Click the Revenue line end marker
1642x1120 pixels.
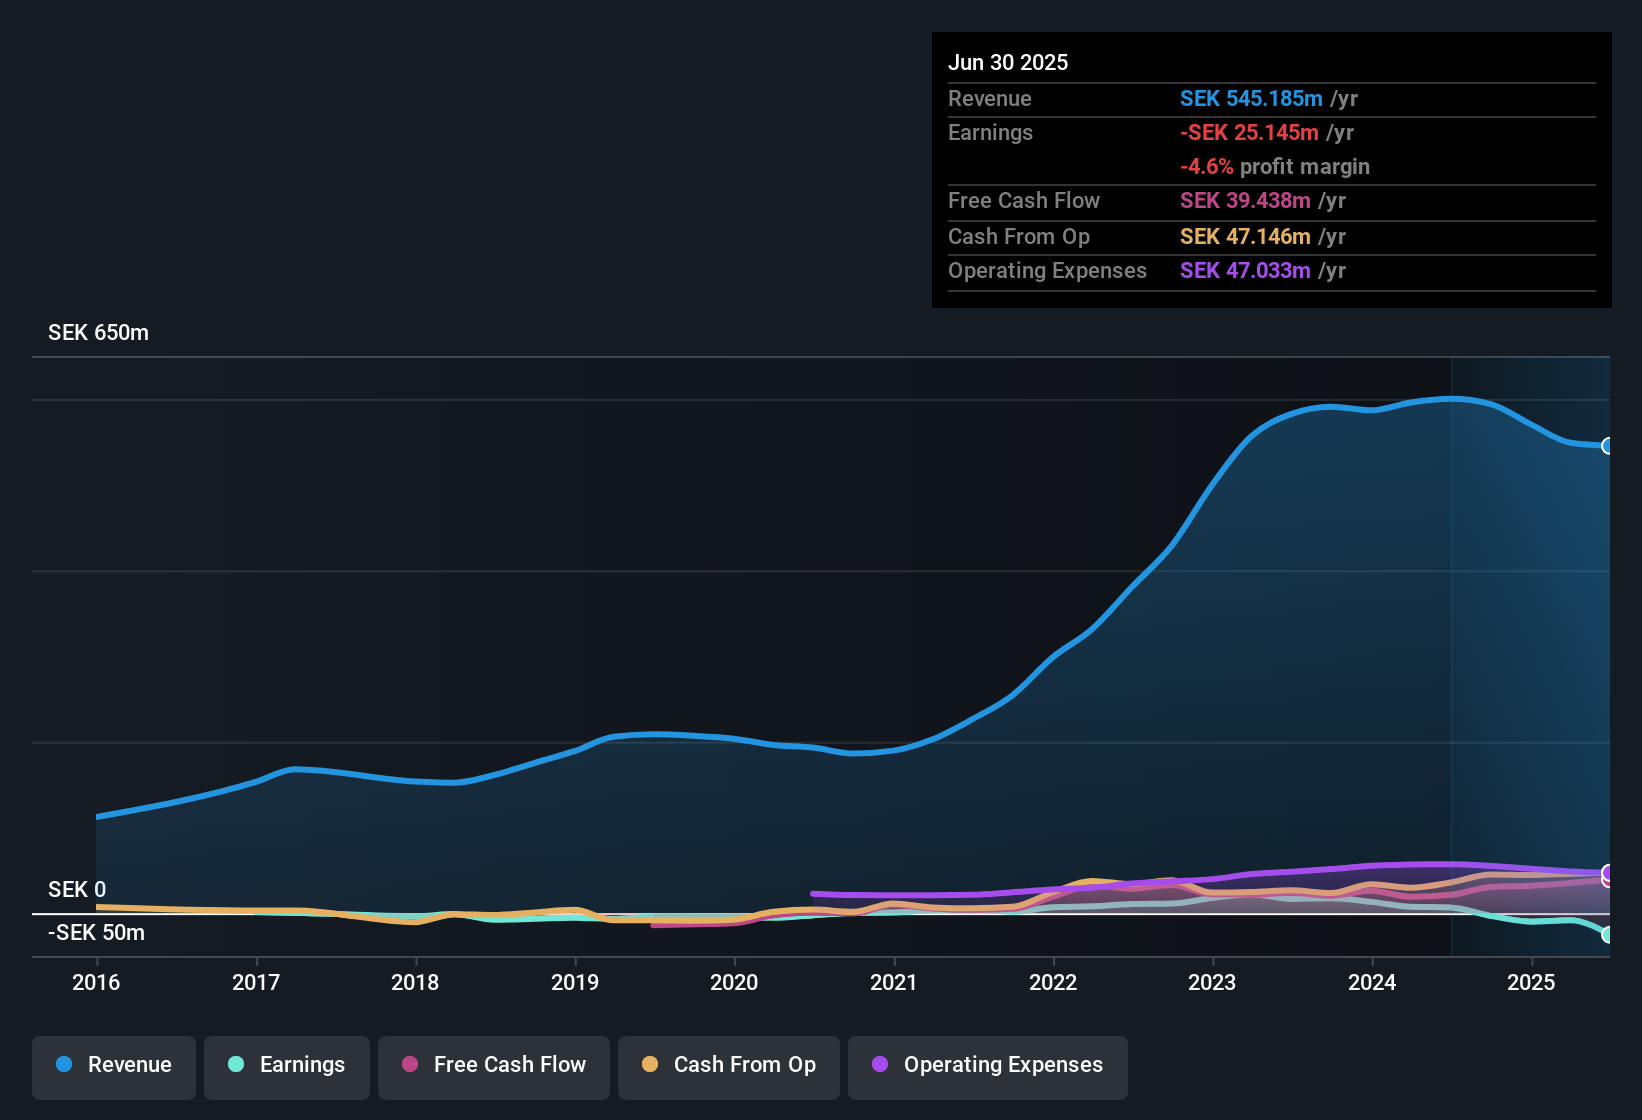click(1608, 446)
